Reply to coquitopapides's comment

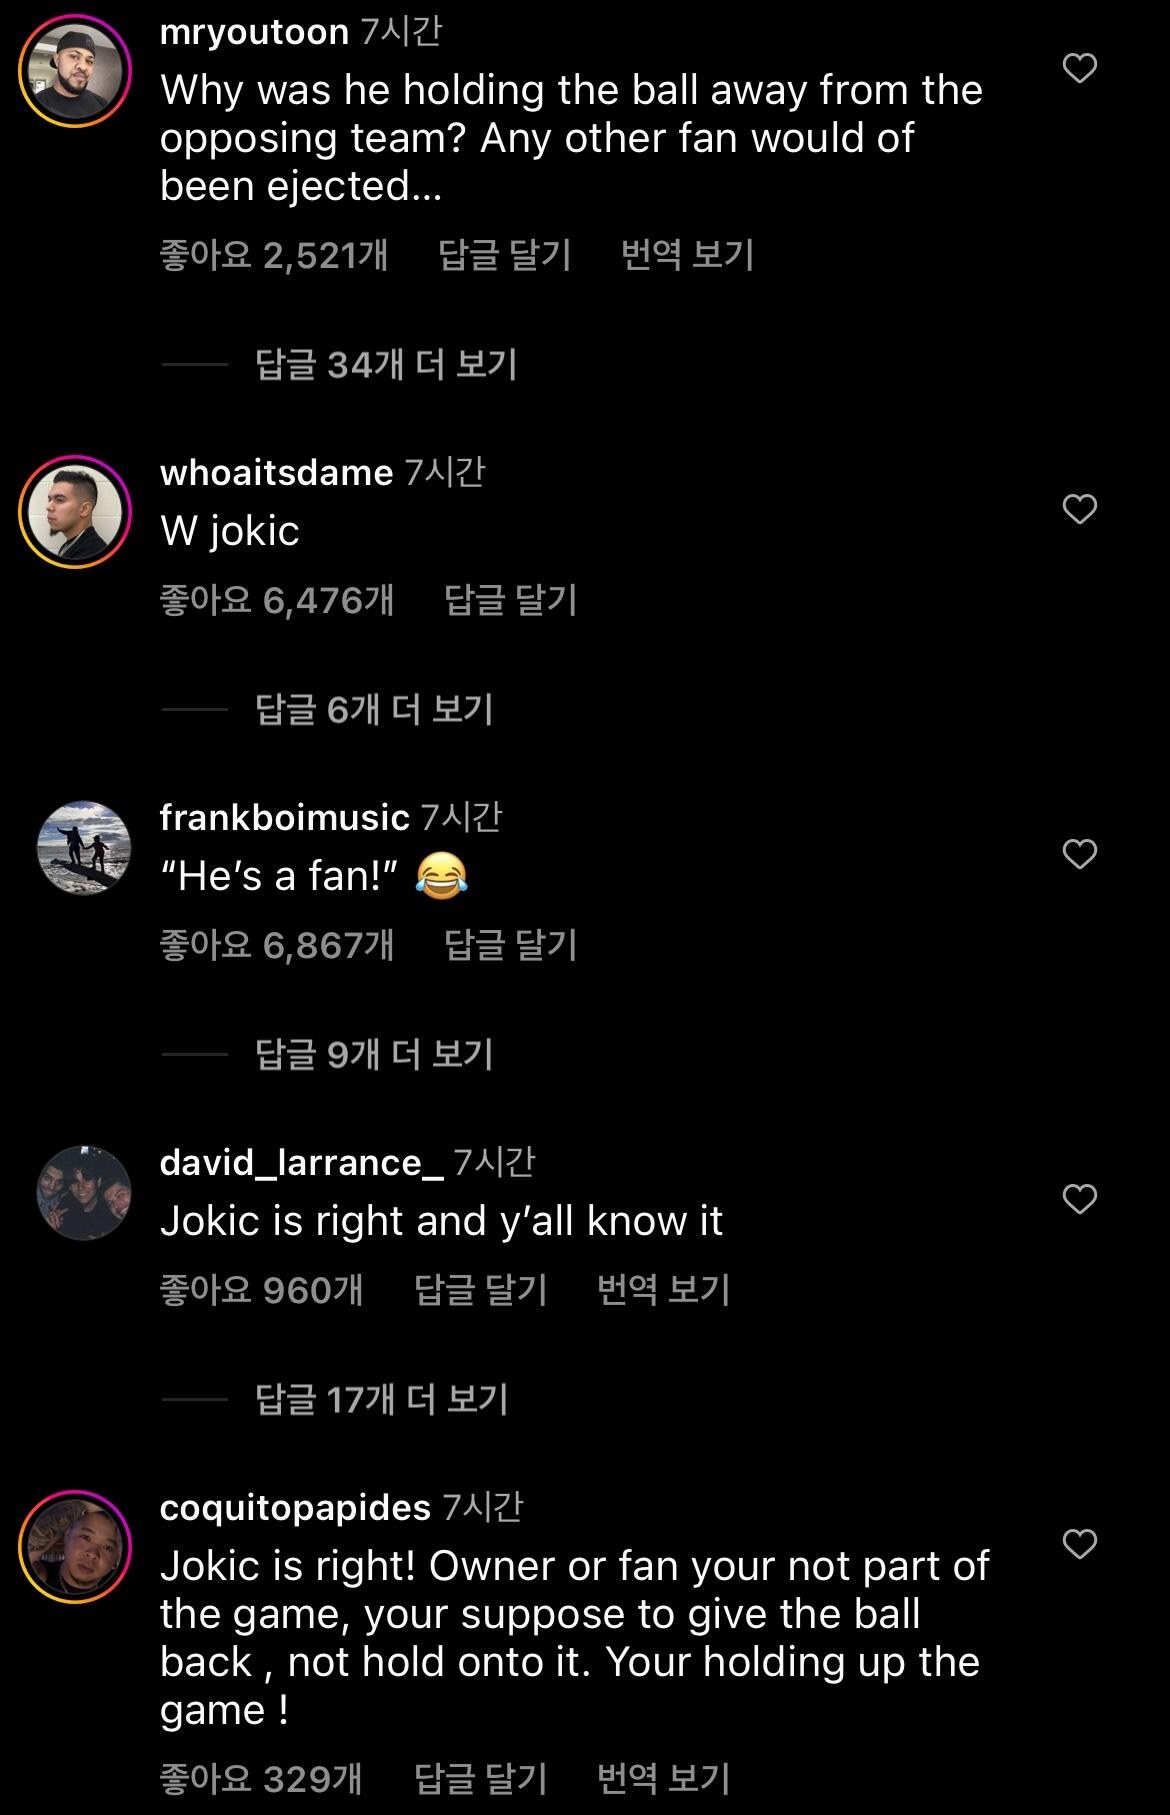tap(480, 1779)
